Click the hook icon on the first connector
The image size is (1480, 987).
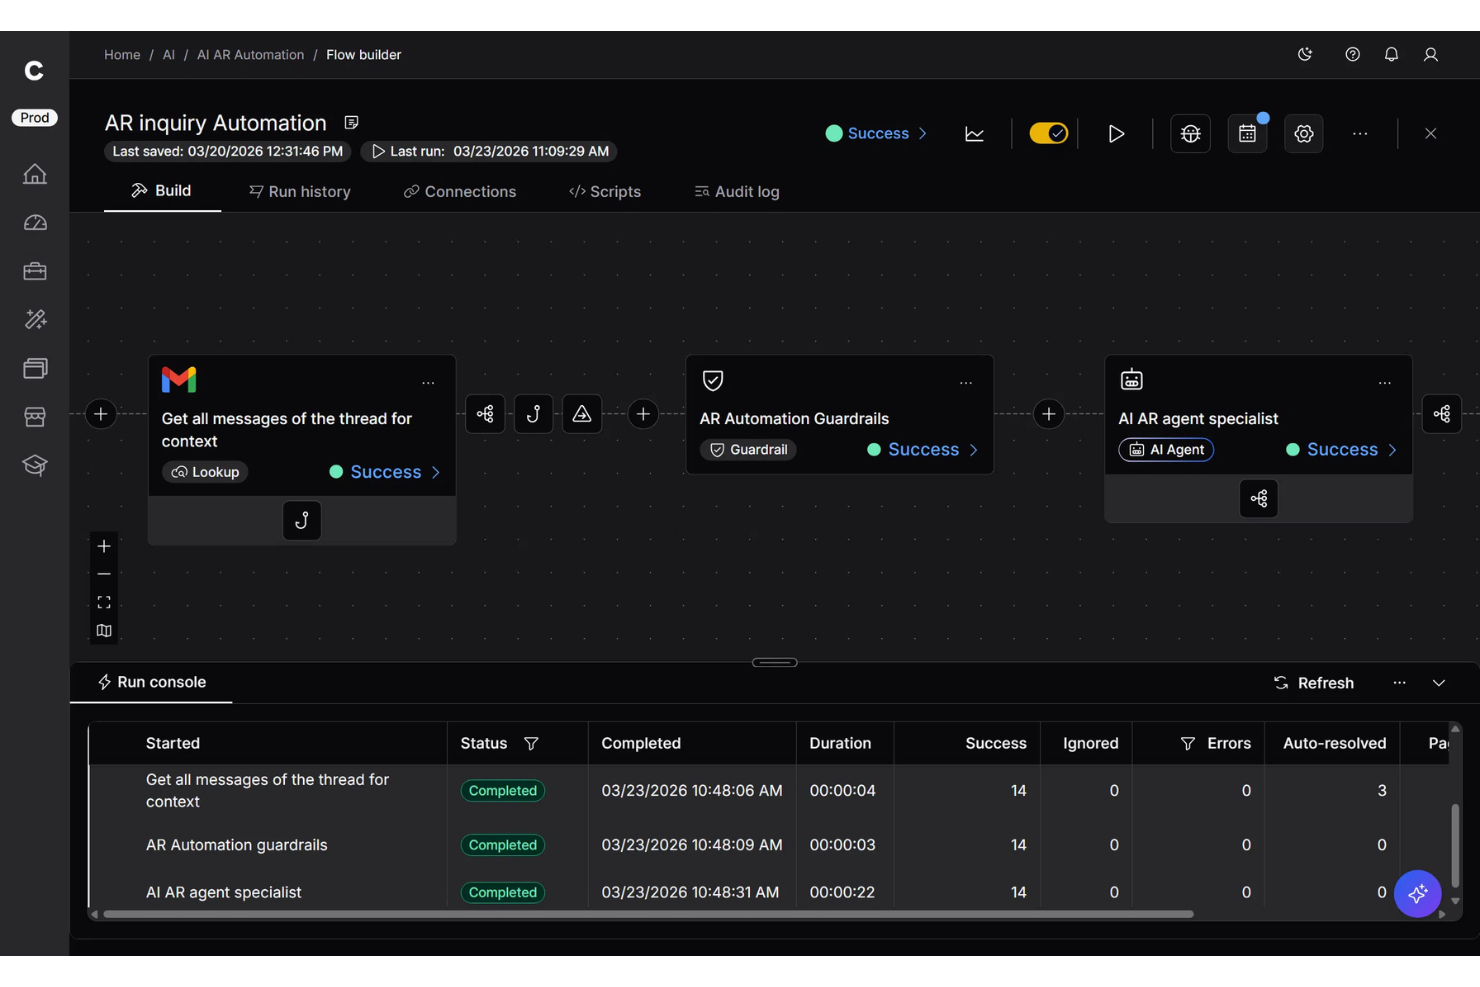point(533,413)
